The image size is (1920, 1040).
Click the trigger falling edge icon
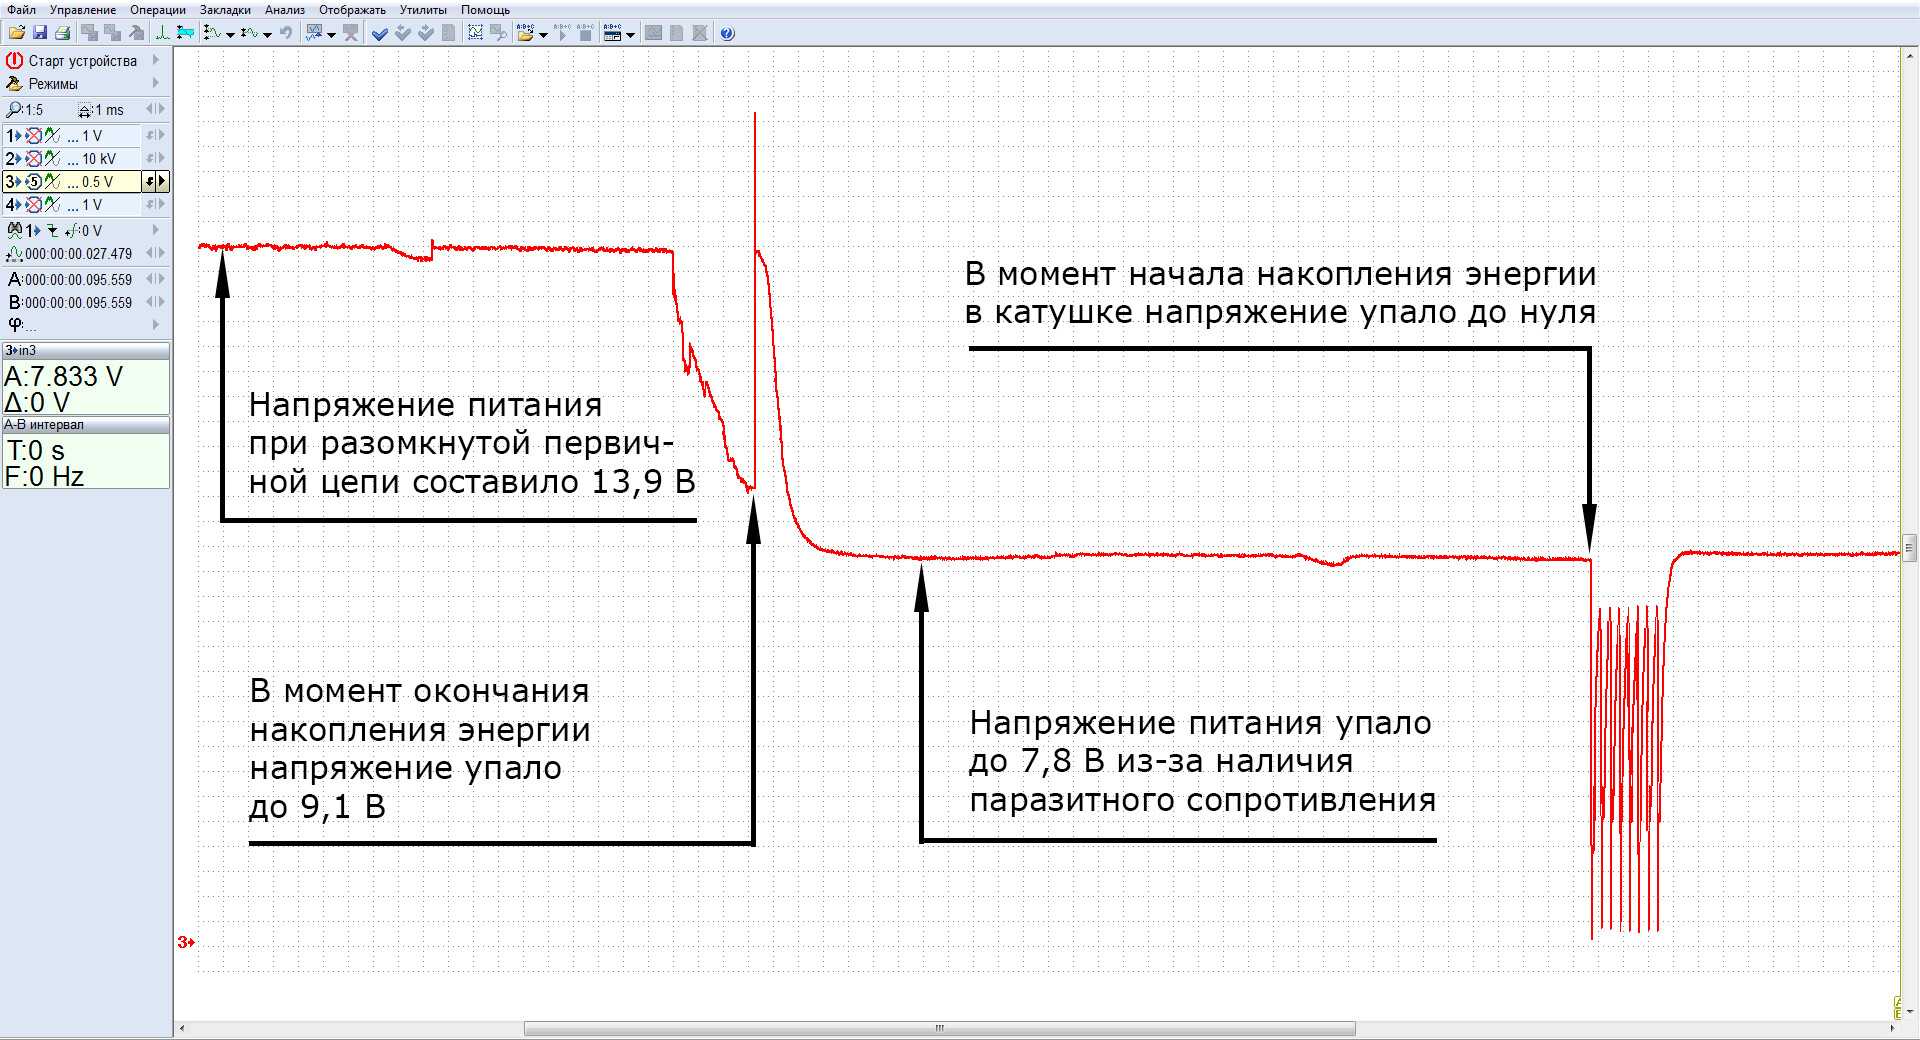click(x=52, y=231)
